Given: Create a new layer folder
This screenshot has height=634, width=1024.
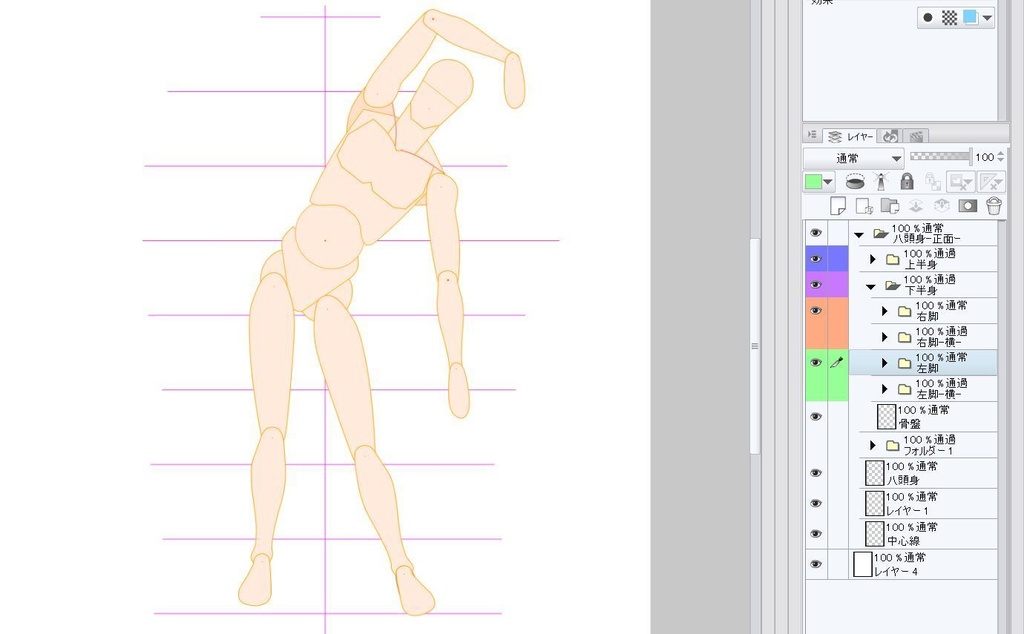Looking at the screenshot, I should pos(889,206).
